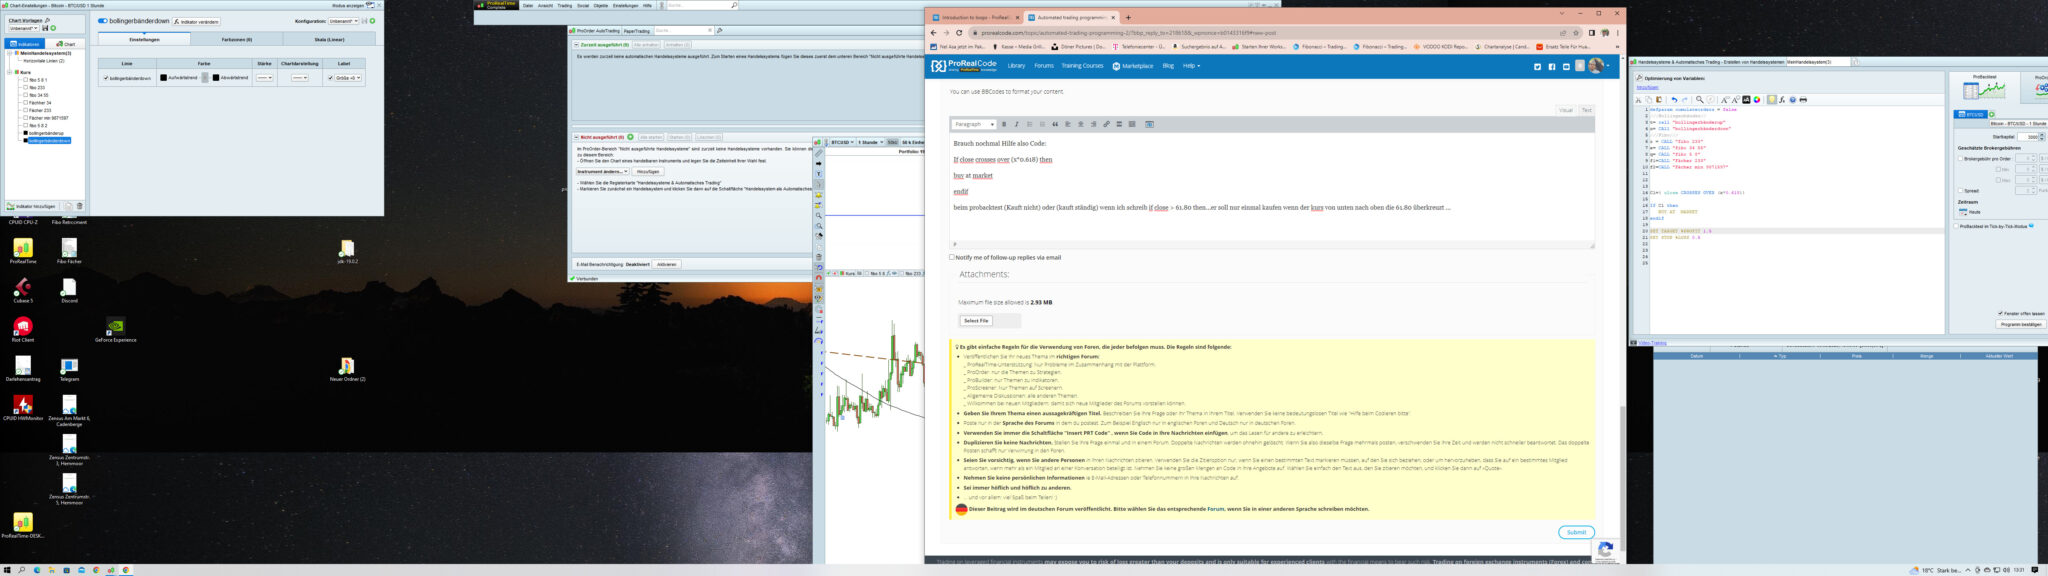The height and width of the screenshot is (576, 2048).
Task: Check the fibo 34 55 indicator checkbox
Action: coord(25,95)
